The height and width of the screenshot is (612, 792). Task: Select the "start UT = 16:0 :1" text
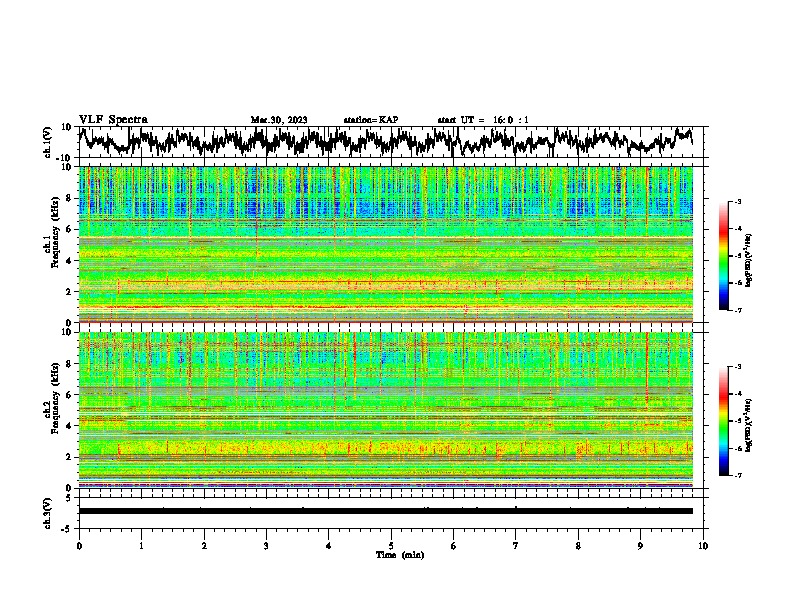[x=483, y=120]
